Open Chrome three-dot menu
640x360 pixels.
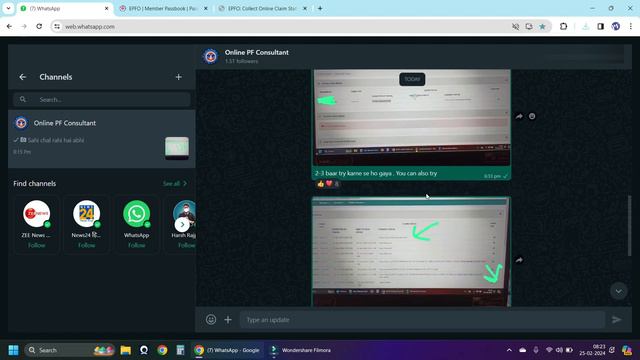coord(631,27)
